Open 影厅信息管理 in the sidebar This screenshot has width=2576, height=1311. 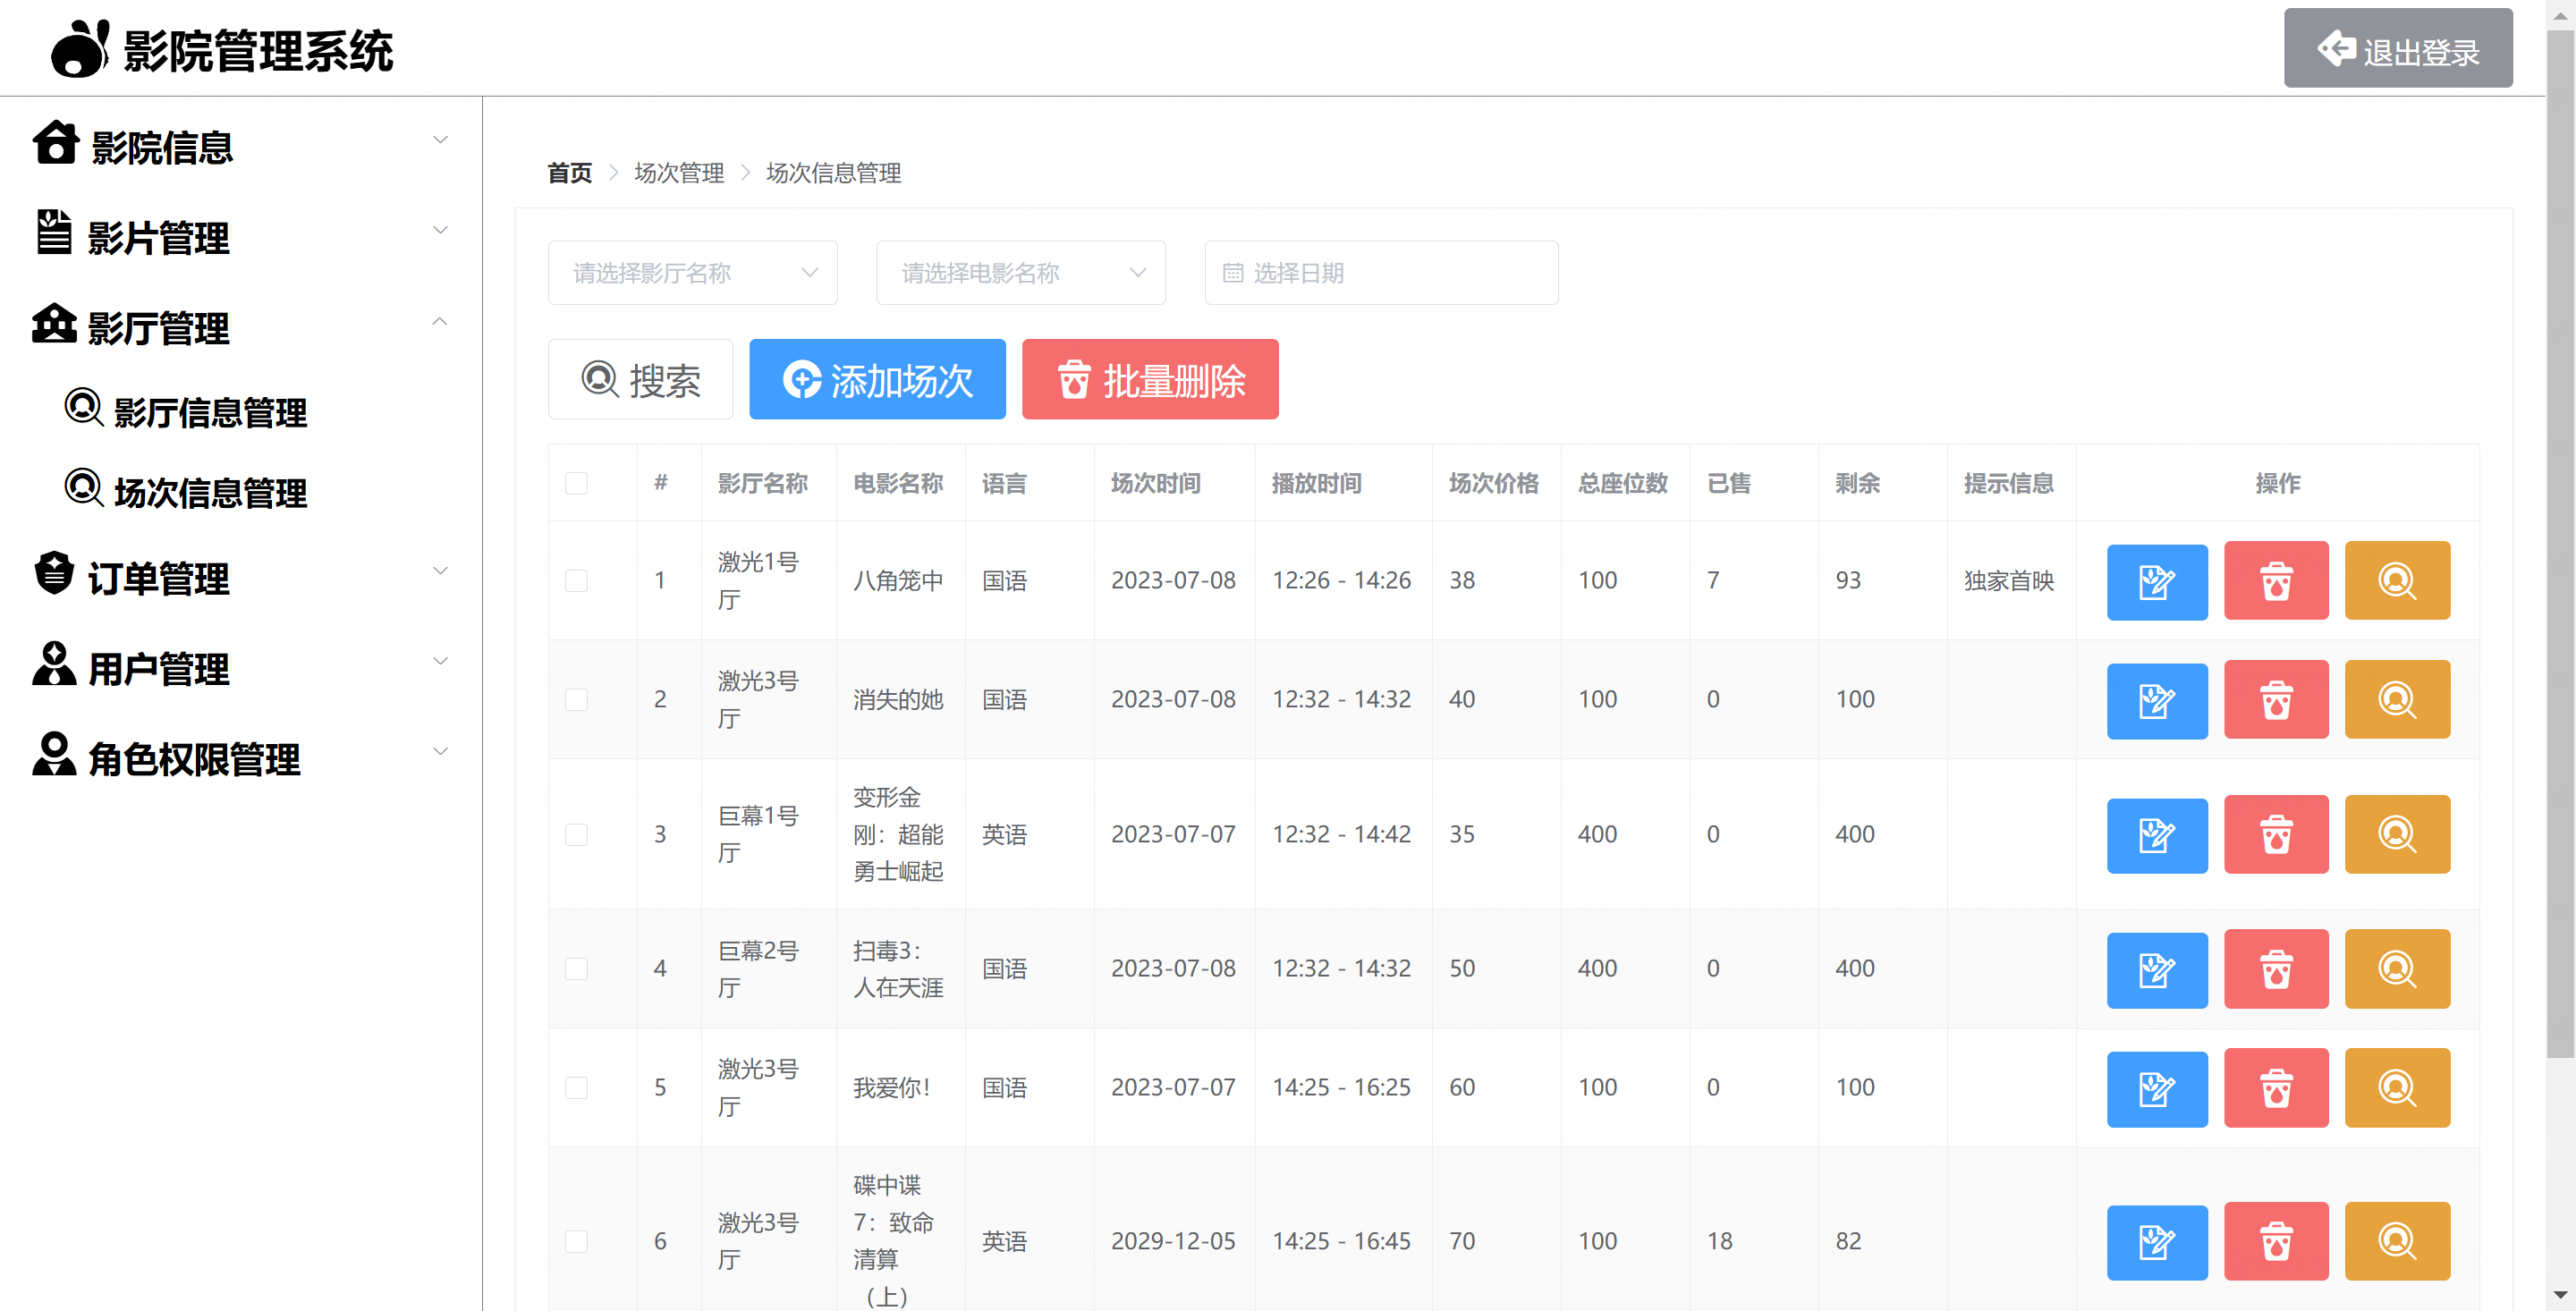click(x=210, y=412)
